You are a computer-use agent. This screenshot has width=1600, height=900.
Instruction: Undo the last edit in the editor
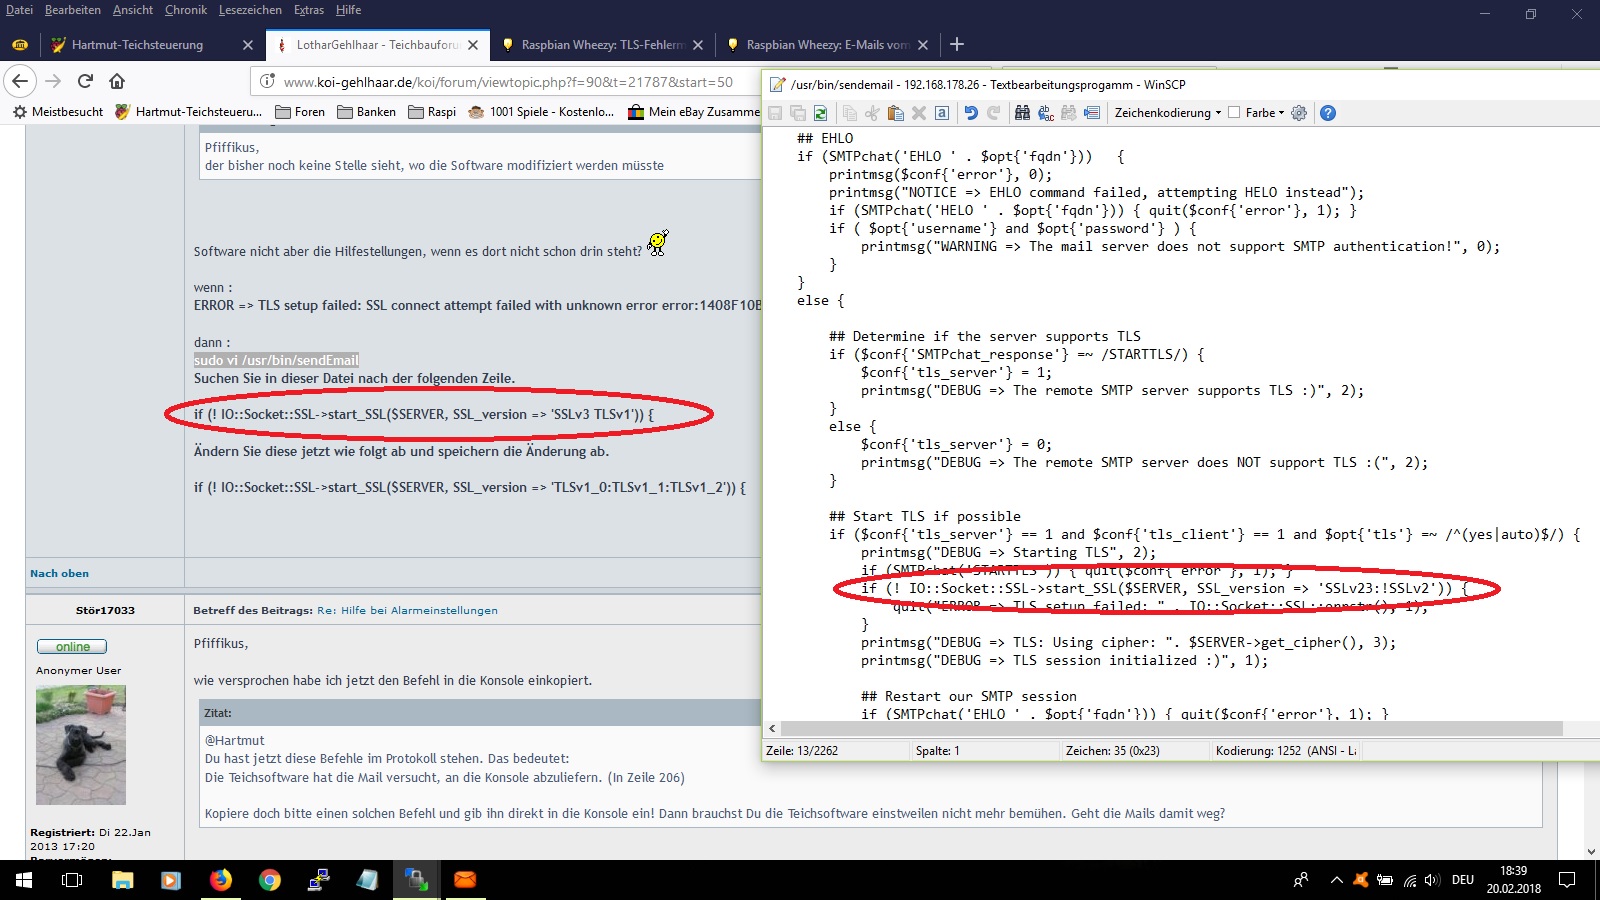tap(970, 113)
